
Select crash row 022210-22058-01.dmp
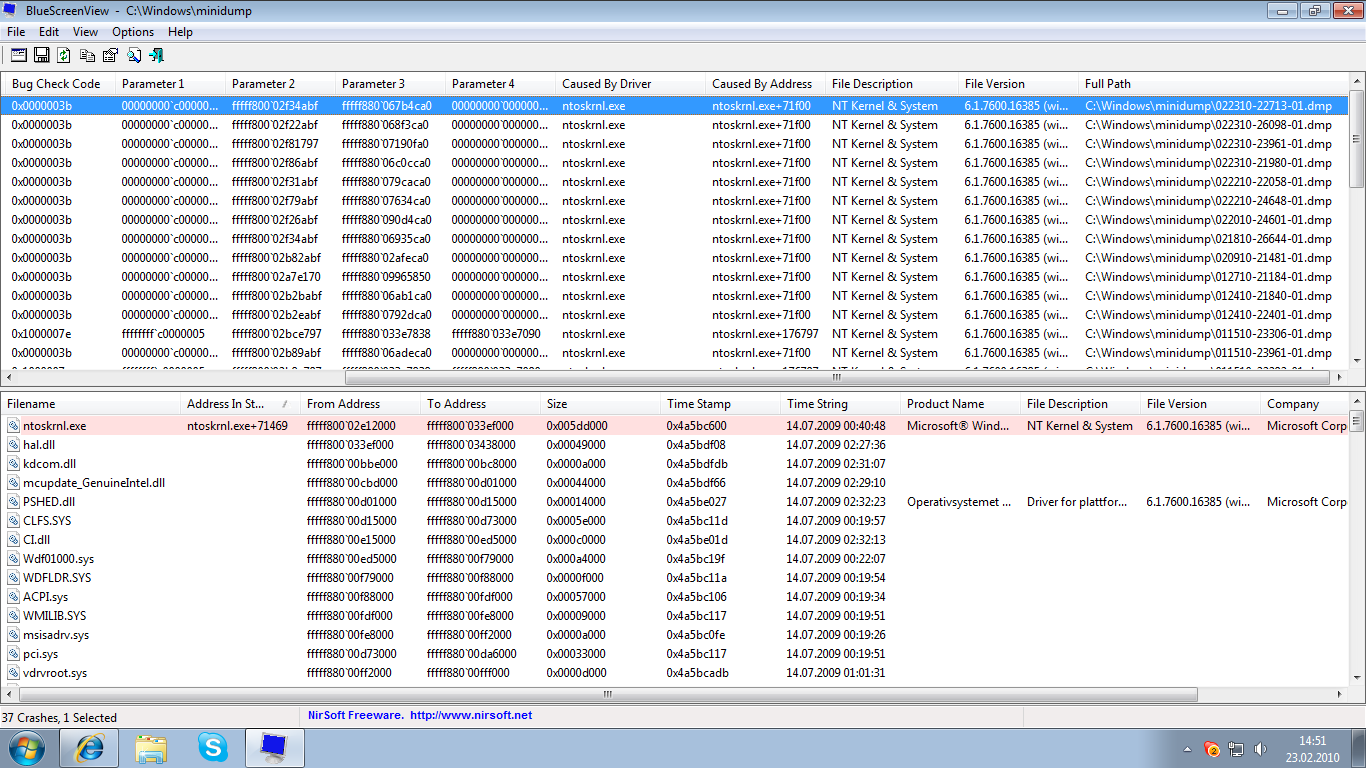point(675,182)
